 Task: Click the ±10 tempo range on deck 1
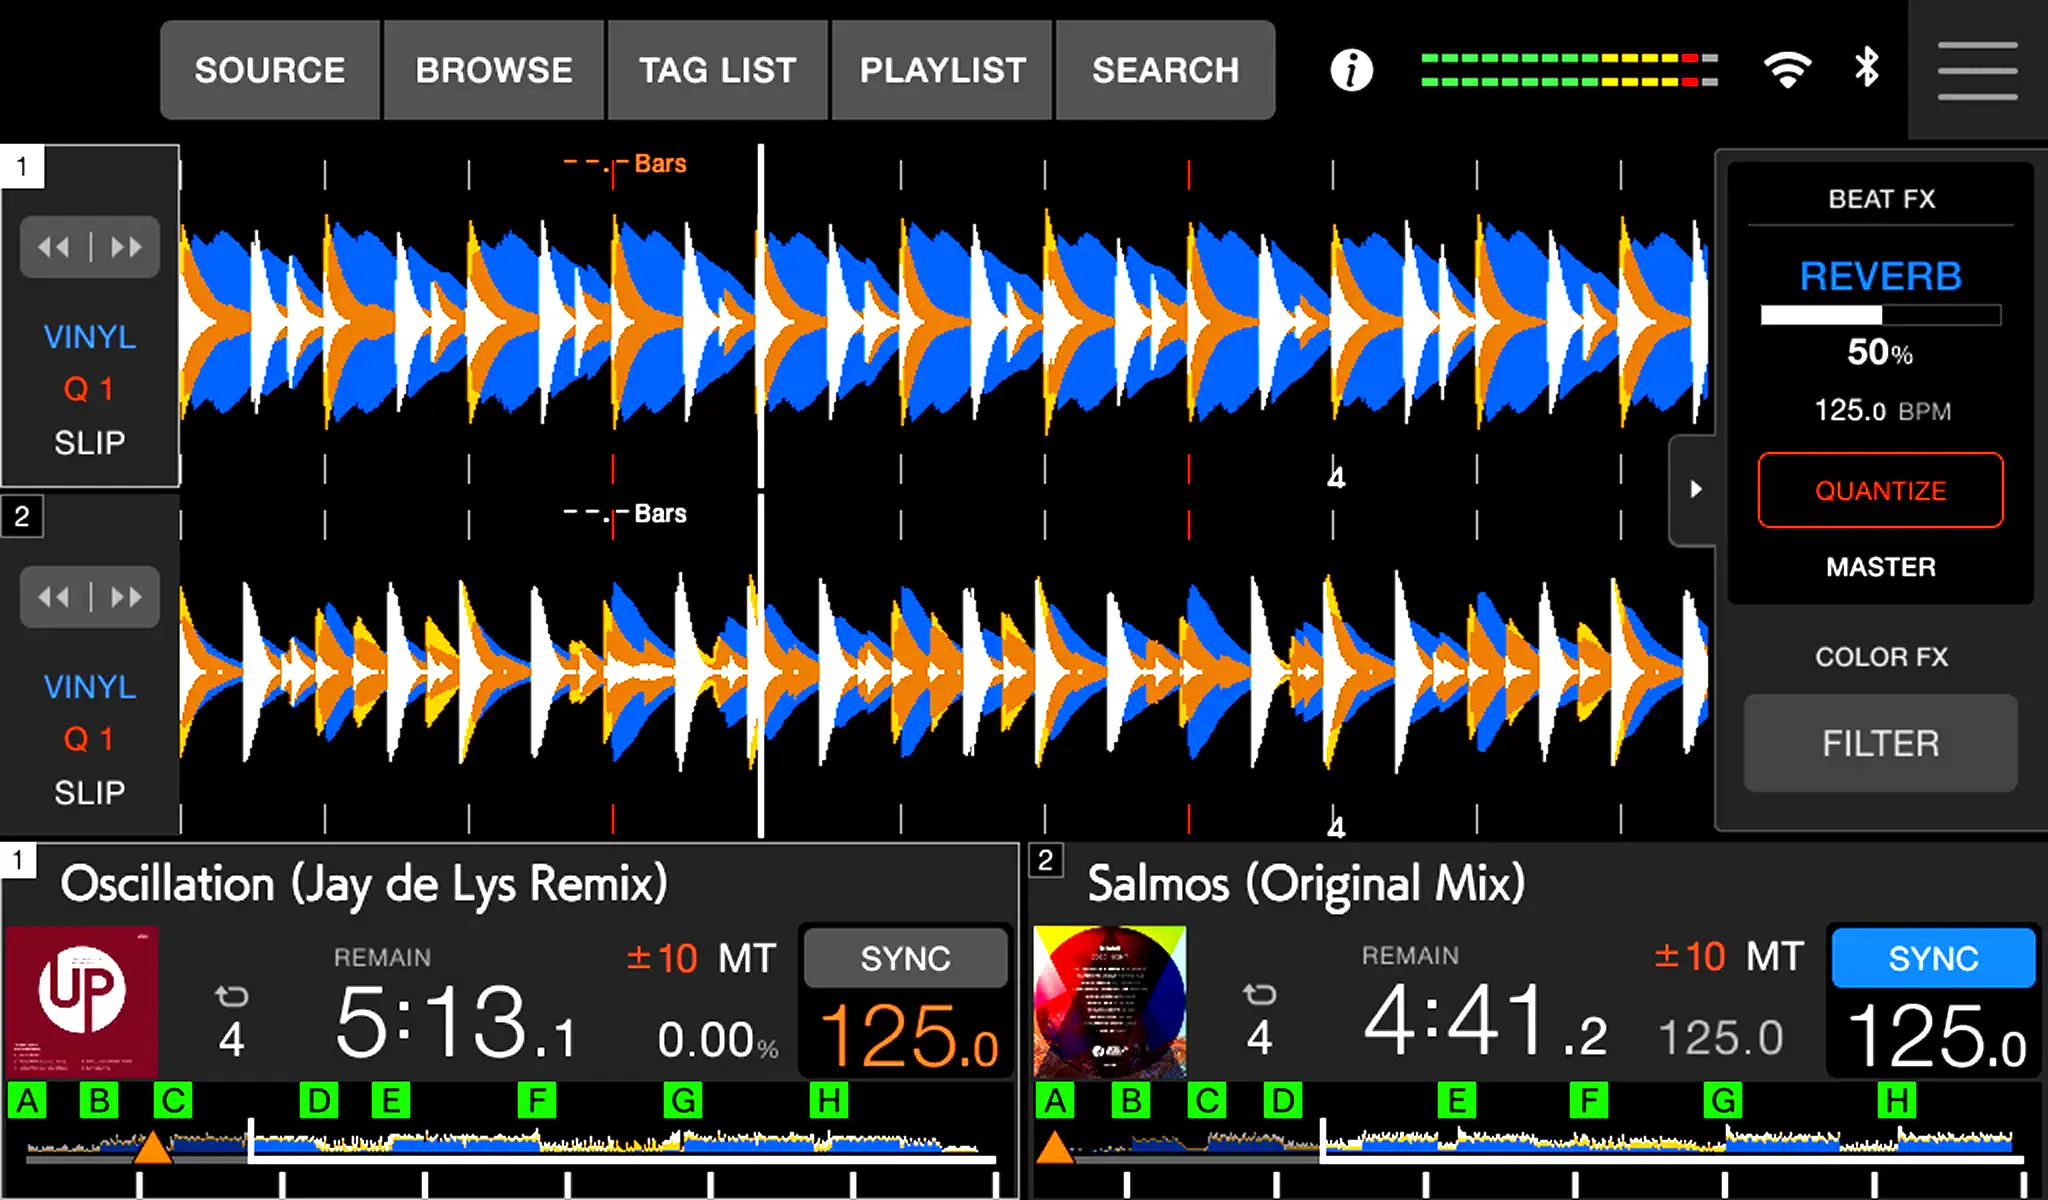coord(661,958)
